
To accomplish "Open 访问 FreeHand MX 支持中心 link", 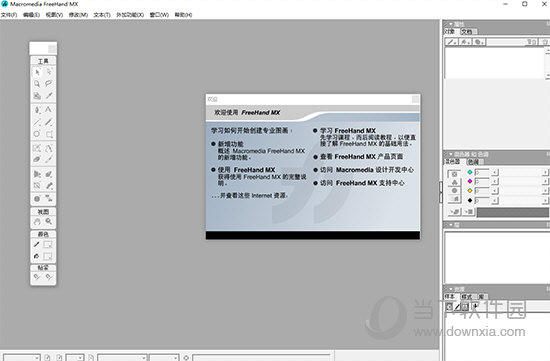I will click(x=362, y=183).
